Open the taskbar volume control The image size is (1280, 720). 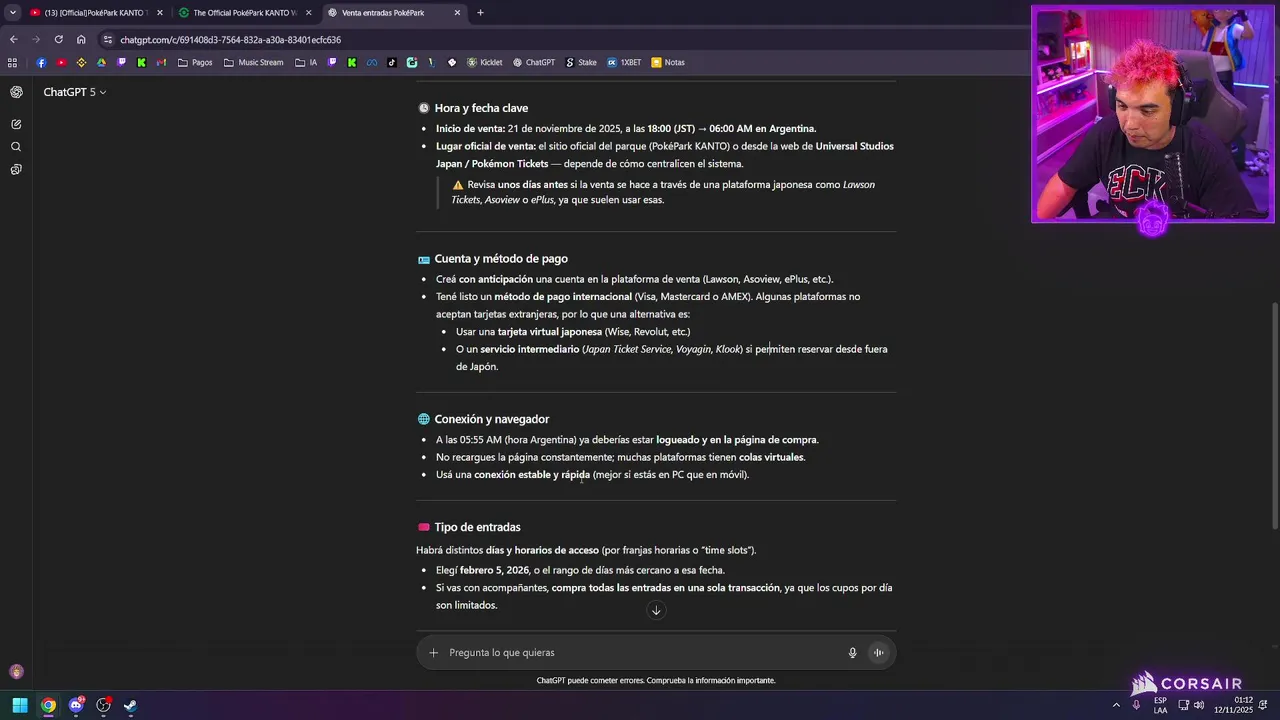[x=1200, y=705]
